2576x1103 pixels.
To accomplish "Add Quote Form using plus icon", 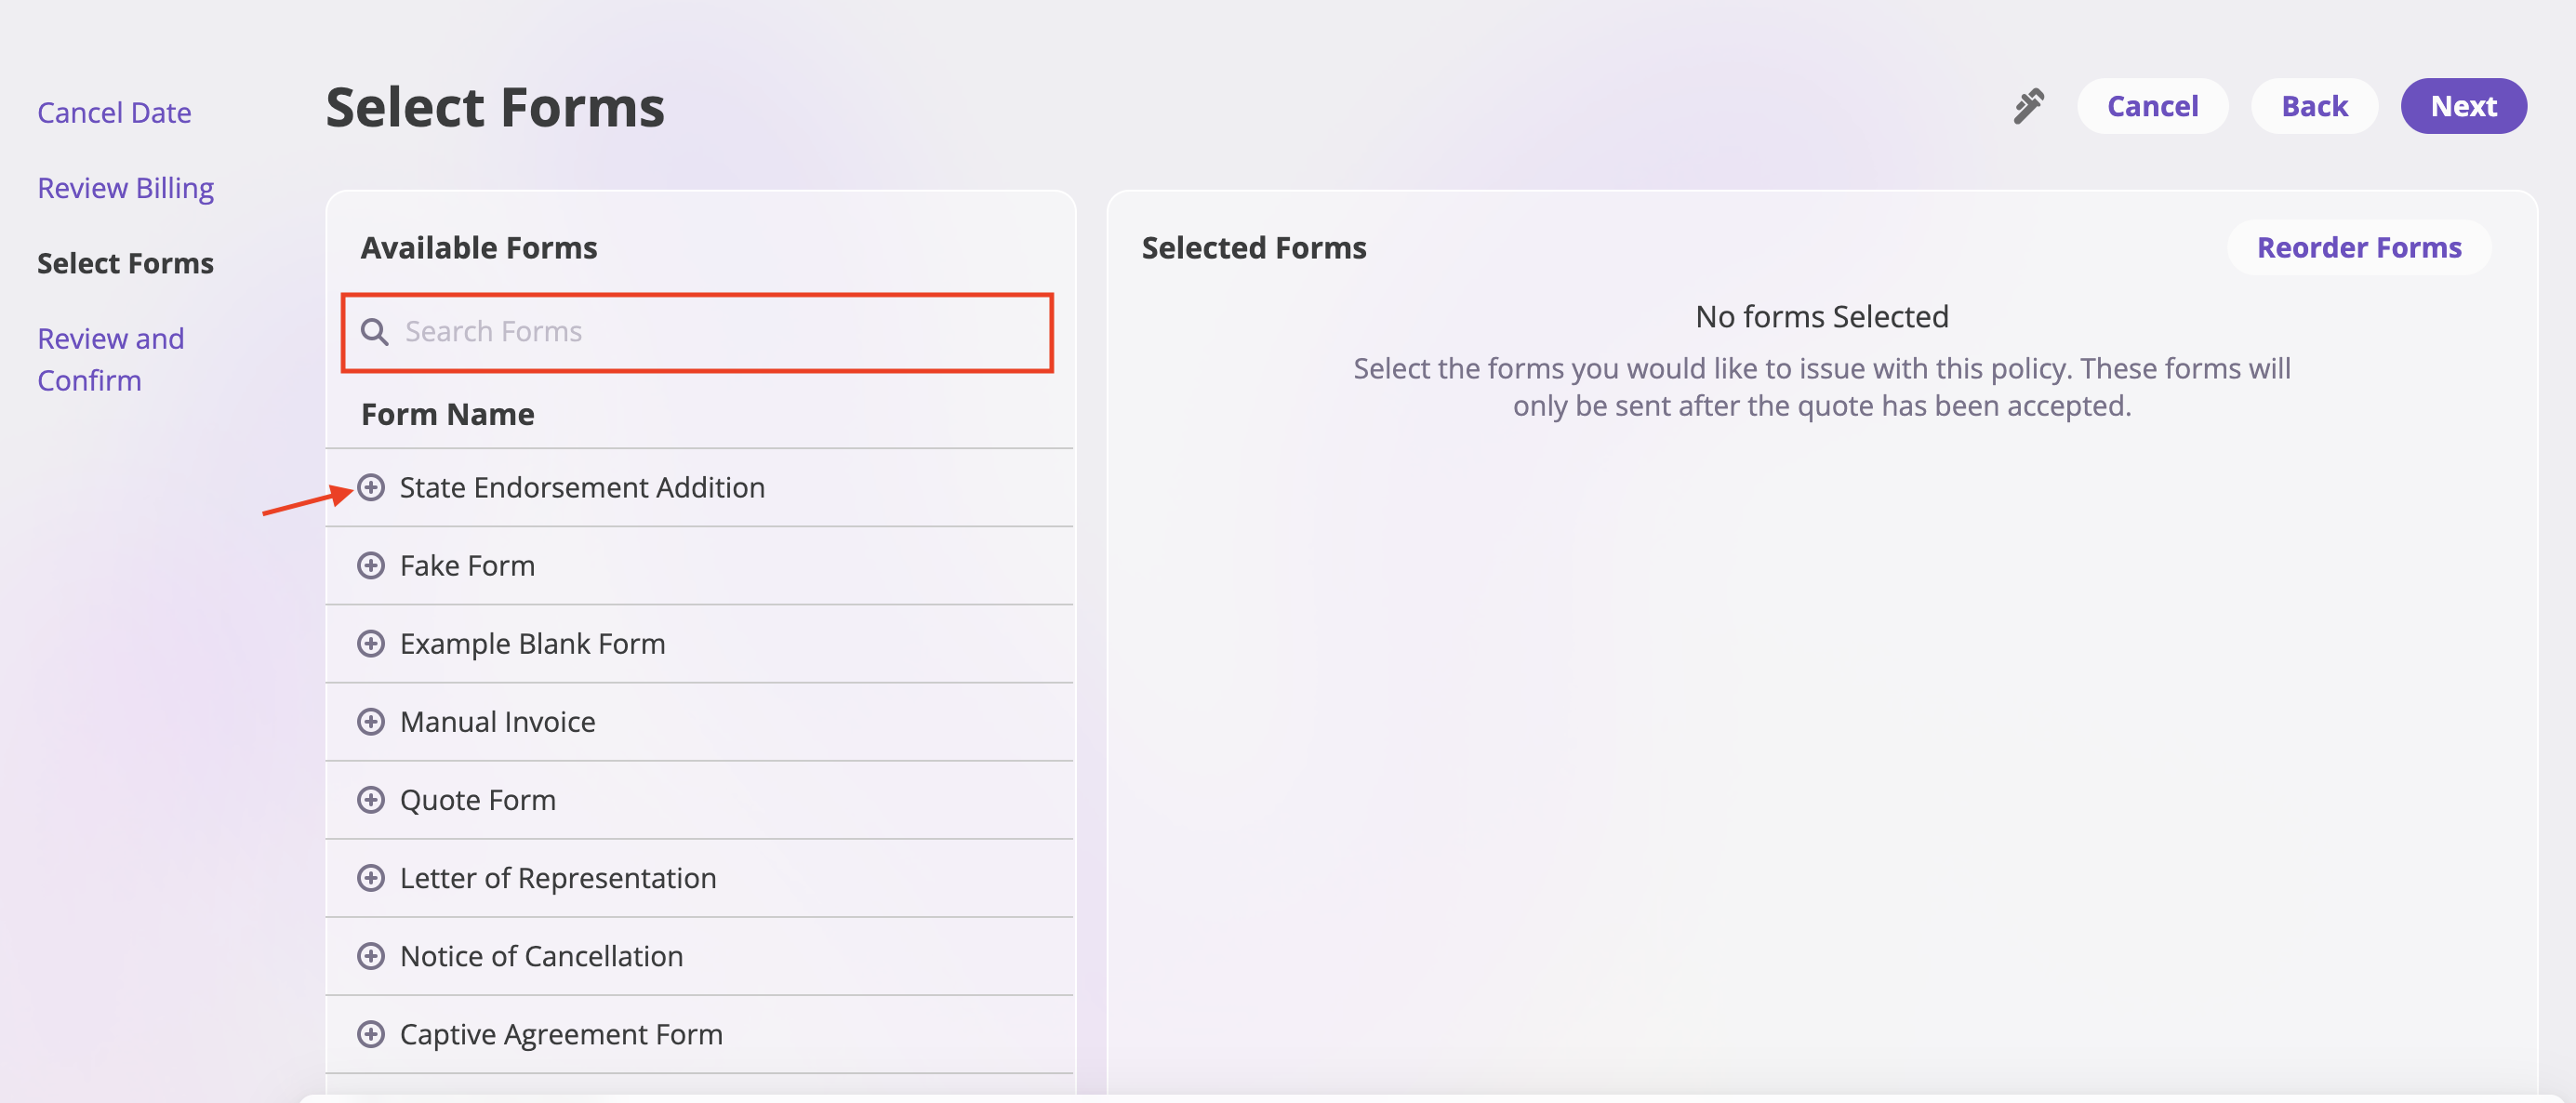I will click(x=371, y=800).
